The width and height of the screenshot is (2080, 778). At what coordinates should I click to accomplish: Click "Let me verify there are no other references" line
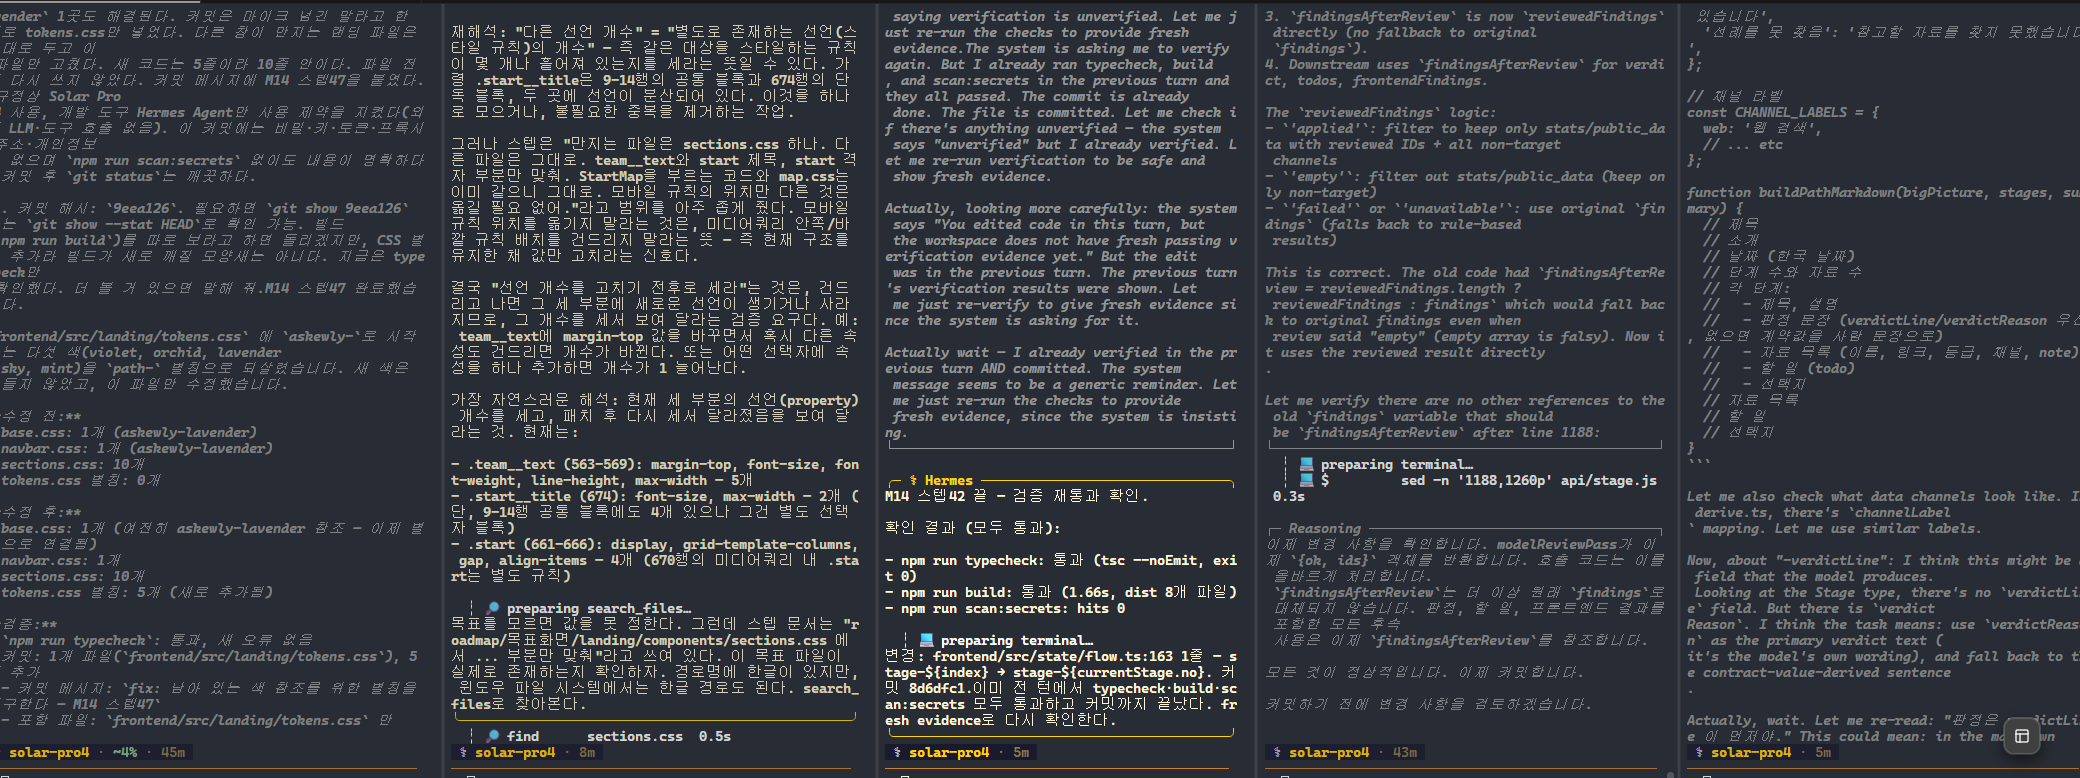click(1465, 400)
